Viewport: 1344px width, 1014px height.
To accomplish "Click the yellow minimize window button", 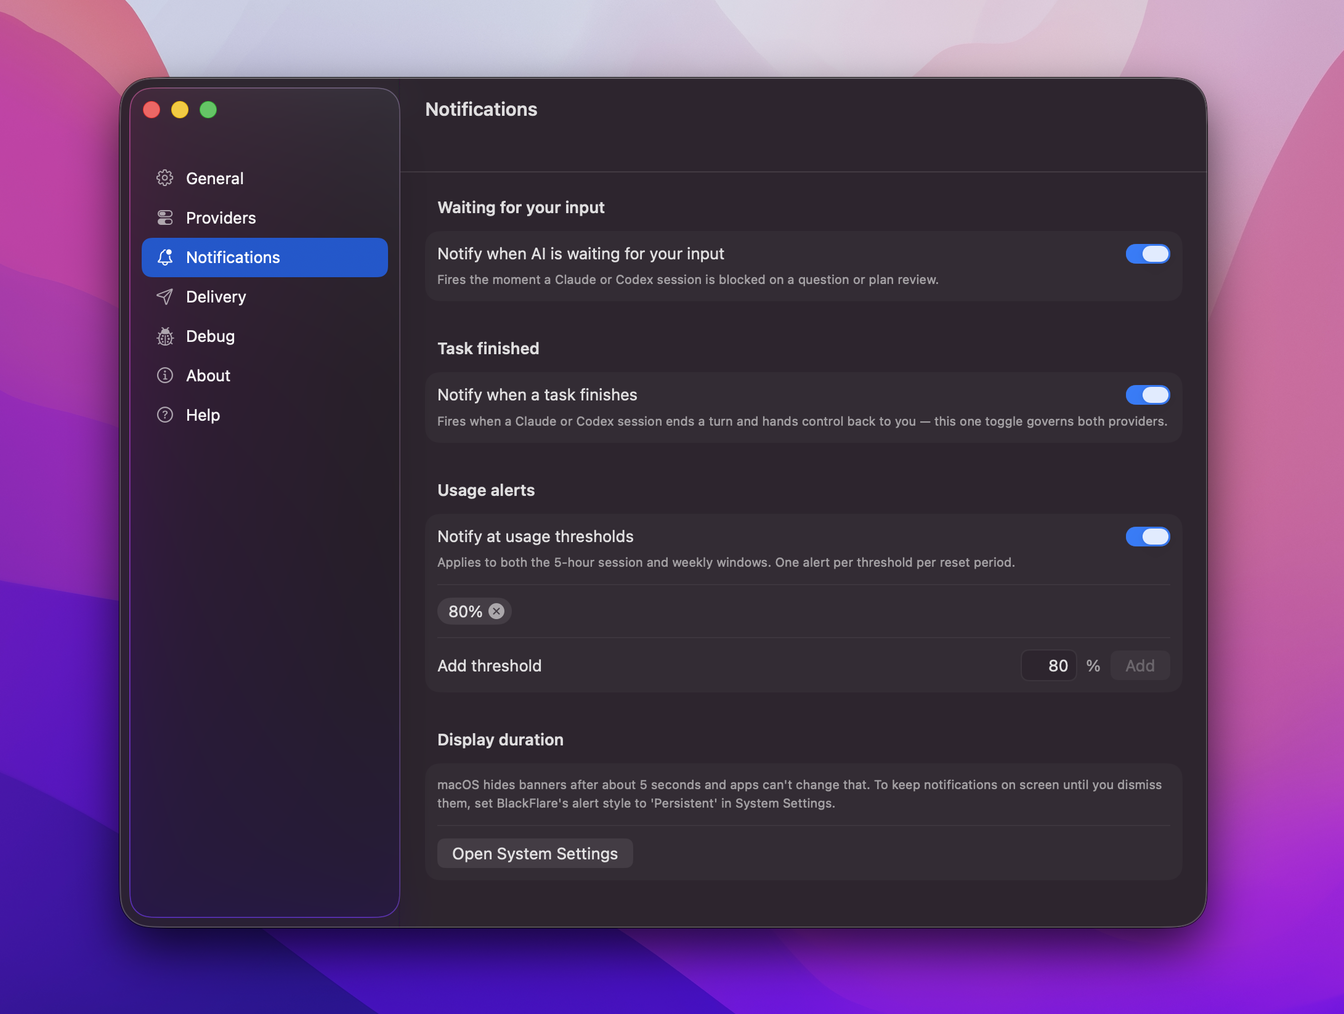I will pyautogui.click(x=180, y=110).
